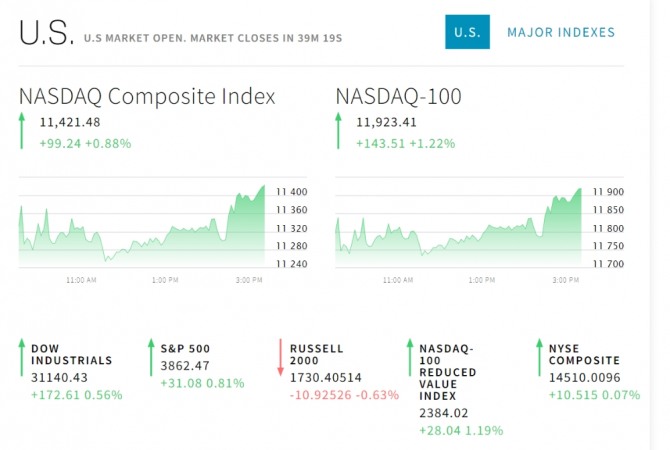Switch to the Major Indexes tab
The image size is (670, 450).
[561, 33]
